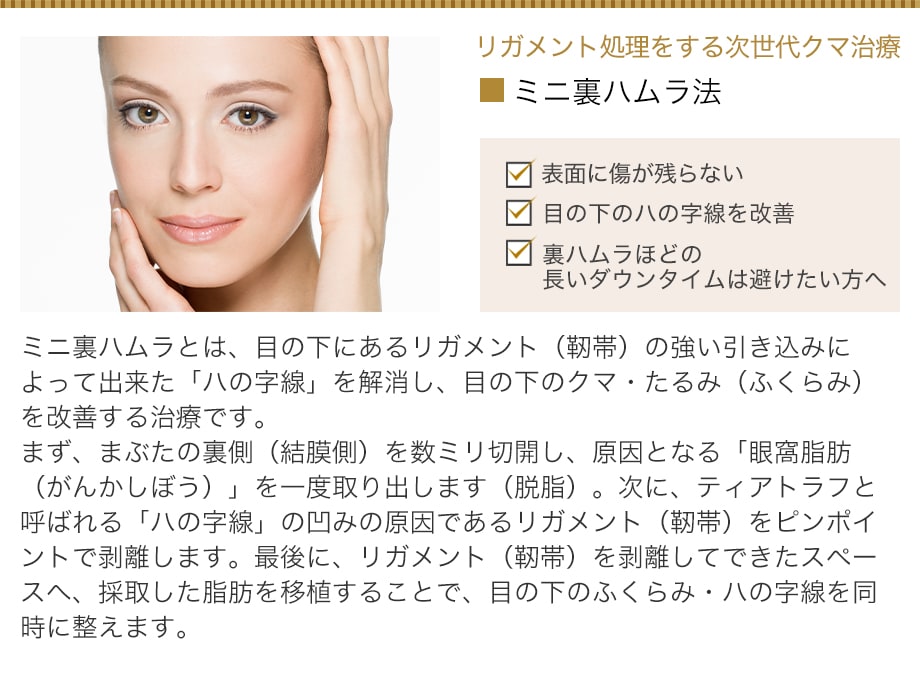Viewport: 920px width, 673px height.
Task: Click the heading リガメント処理をする次世代クマ治療
Action: [688, 48]
